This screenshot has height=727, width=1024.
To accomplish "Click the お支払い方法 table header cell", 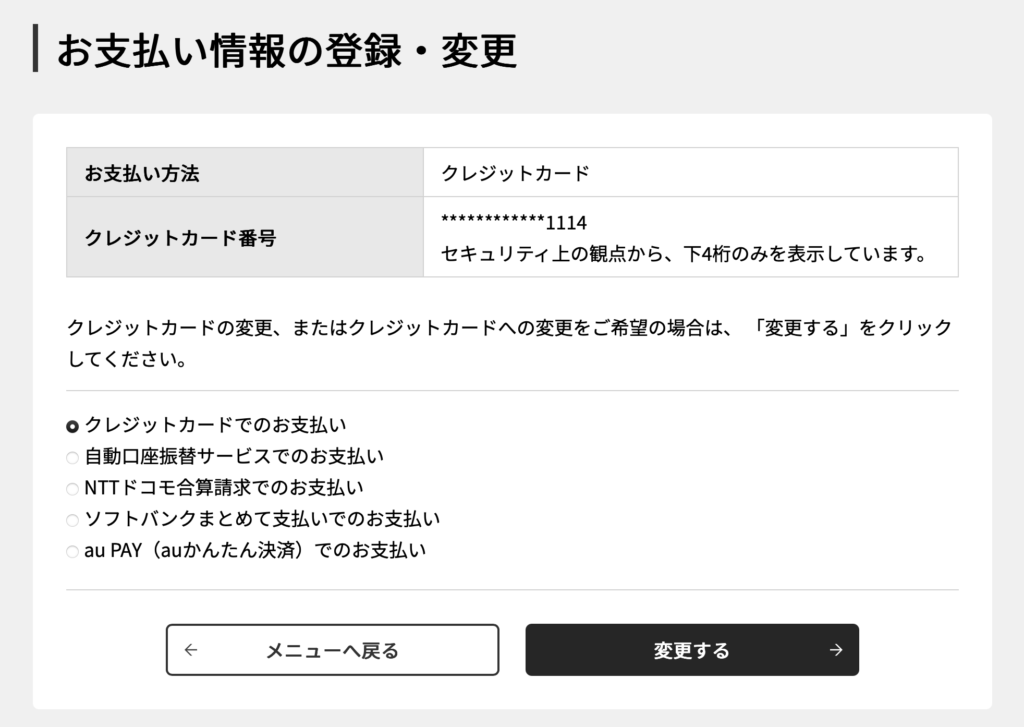I will (x=244, y=173).
